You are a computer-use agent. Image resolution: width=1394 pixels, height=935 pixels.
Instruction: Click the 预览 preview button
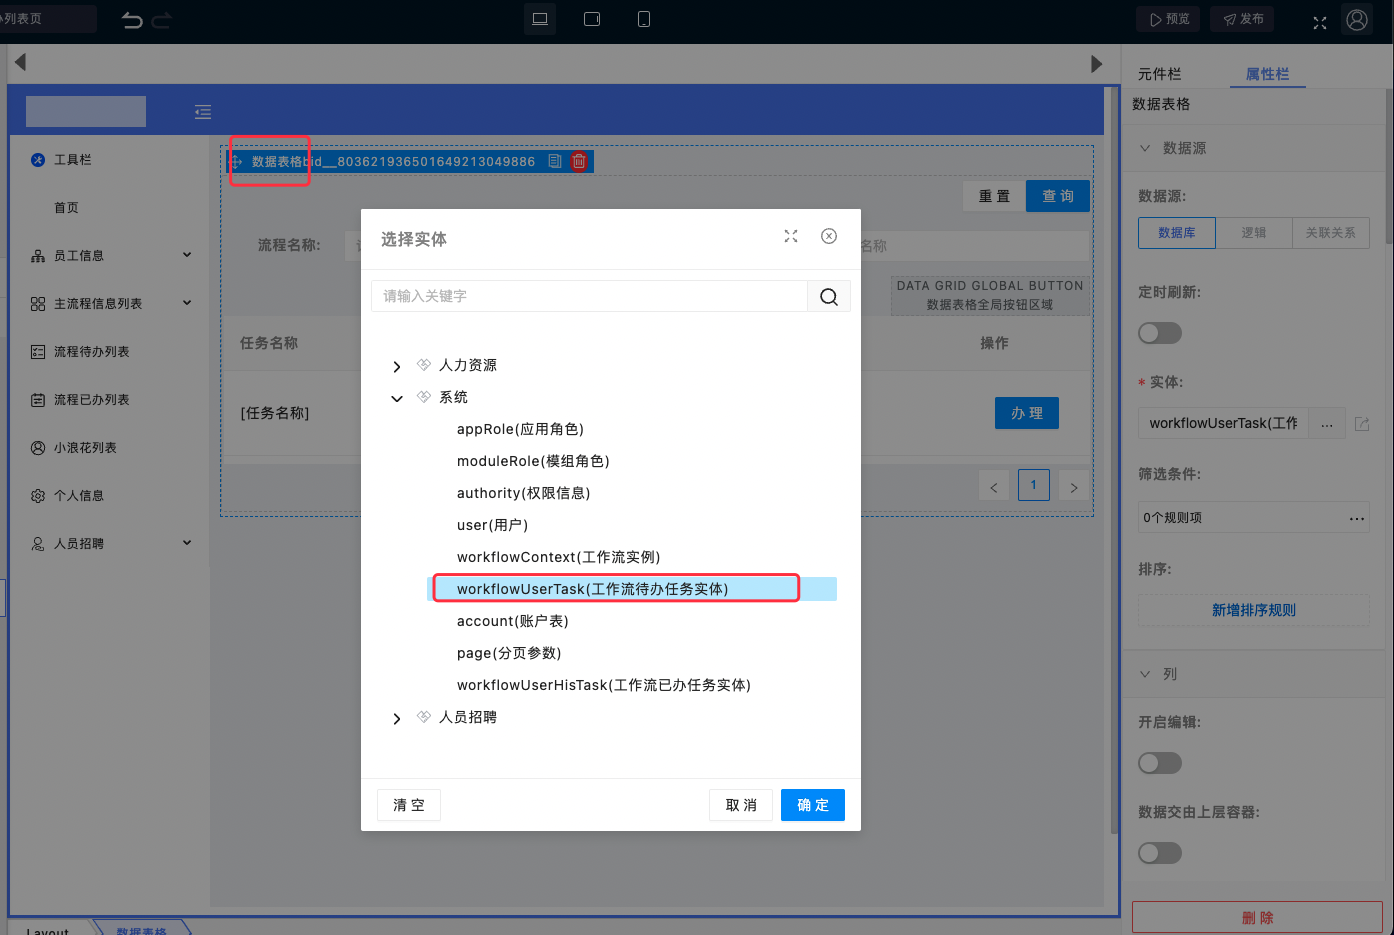(x=1168, y=19)
